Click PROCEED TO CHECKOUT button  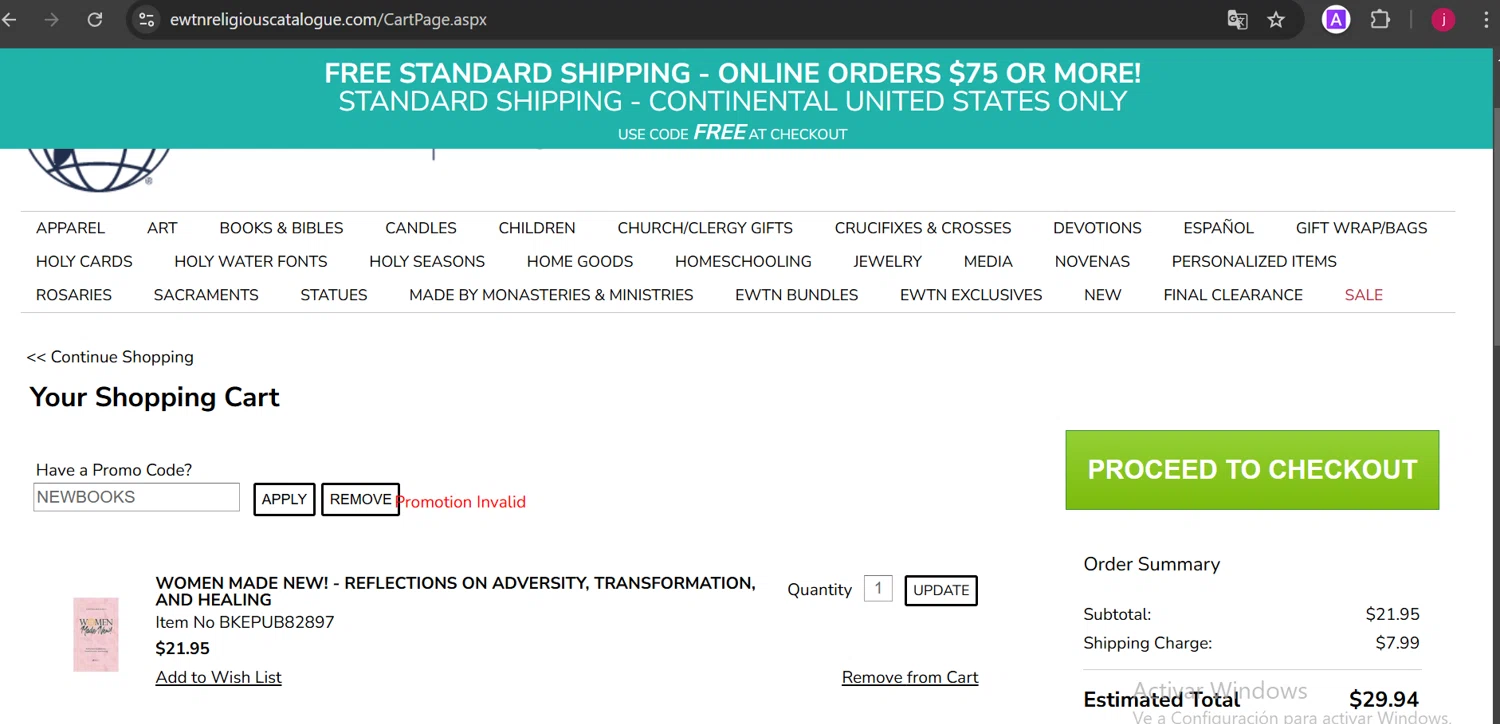point(1252,470)
